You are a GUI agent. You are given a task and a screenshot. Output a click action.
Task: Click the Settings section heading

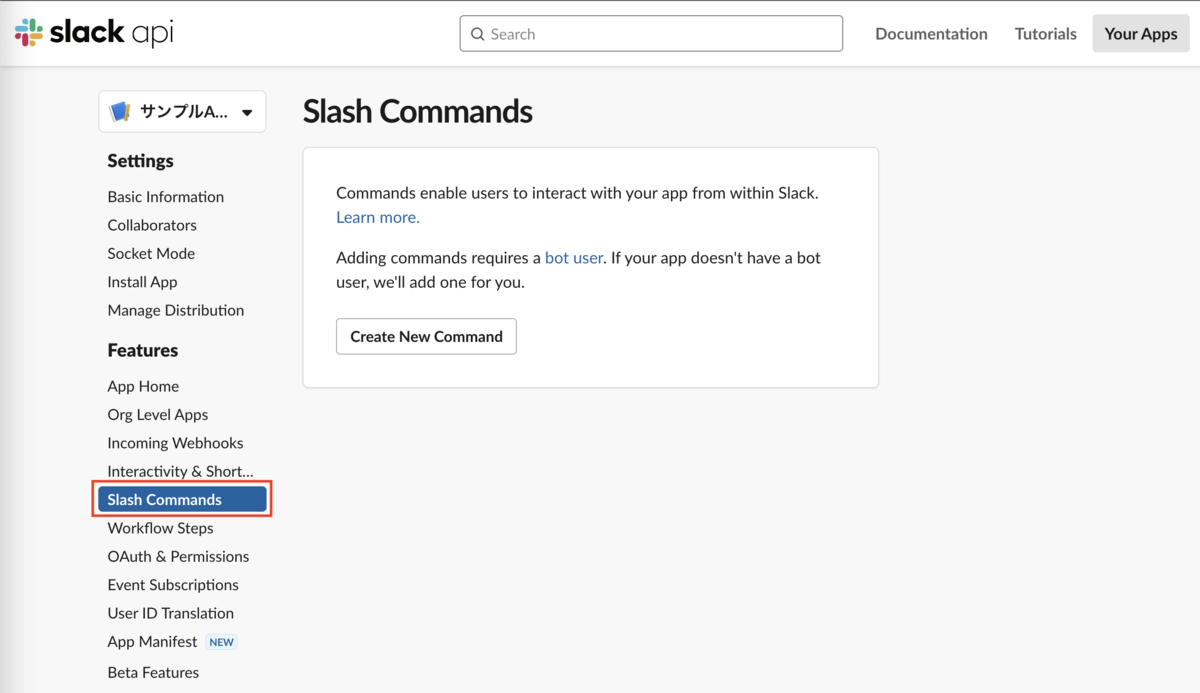point(140,161)
